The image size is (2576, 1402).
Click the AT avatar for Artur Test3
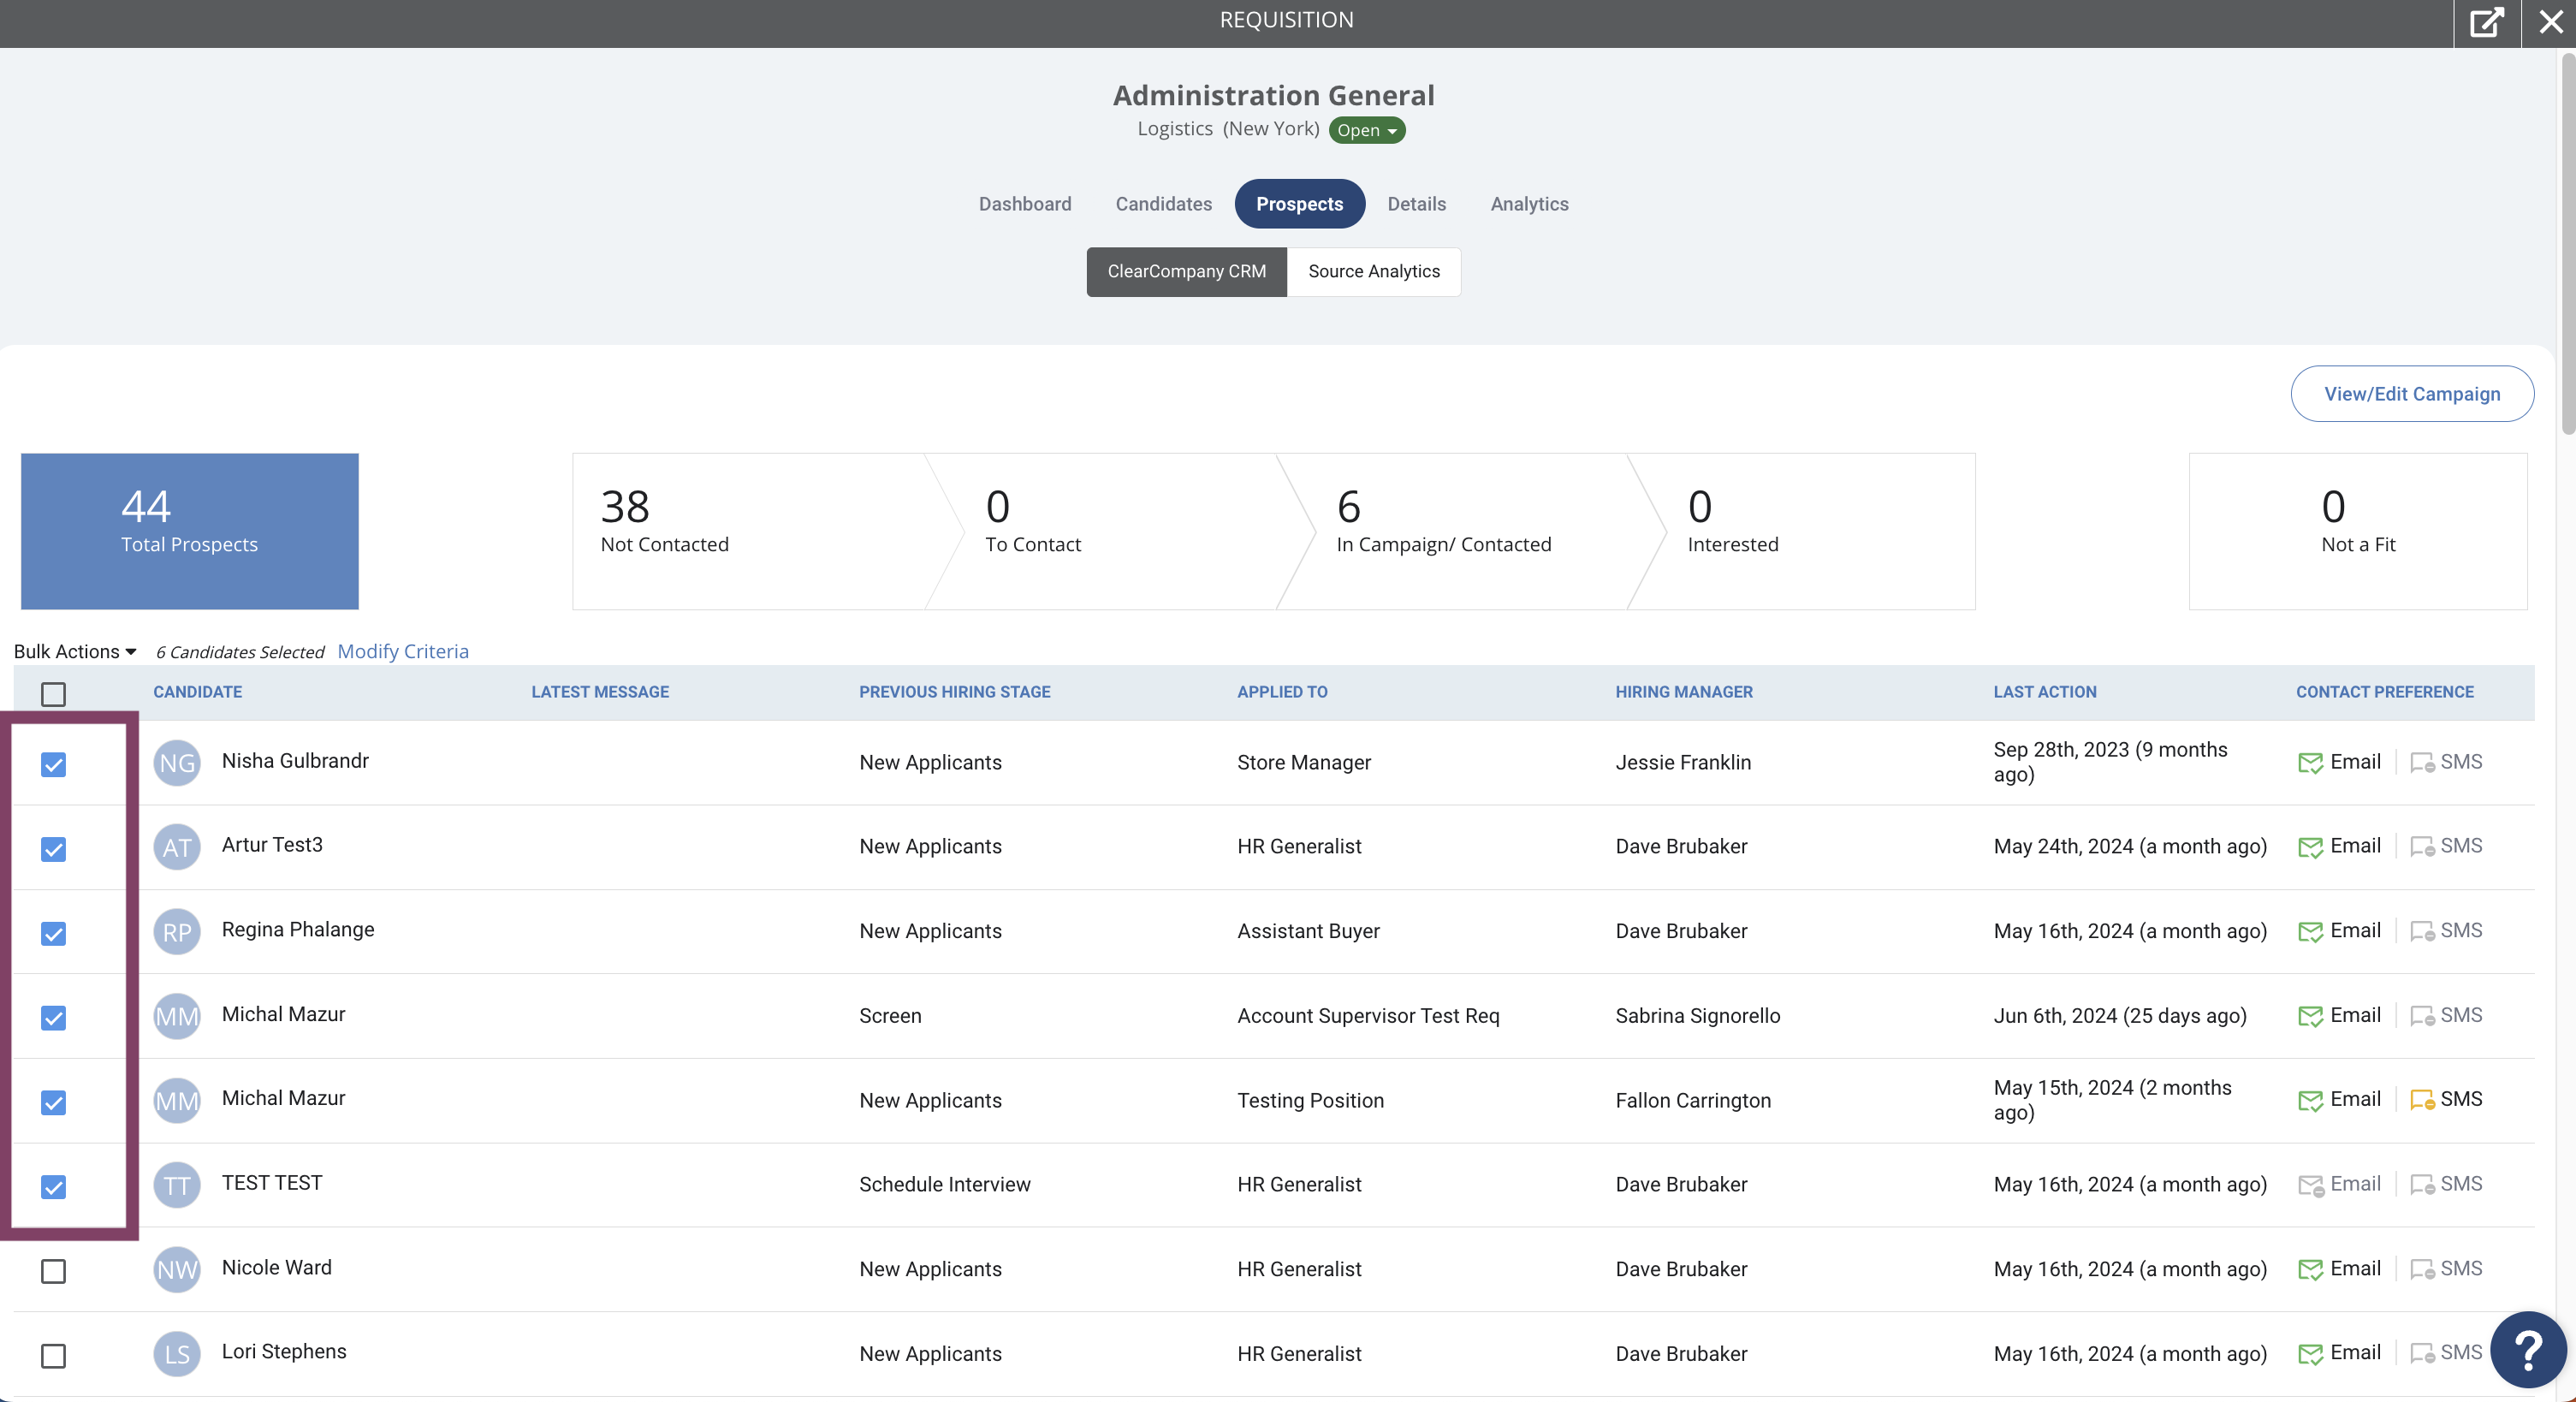coord(177,847)
